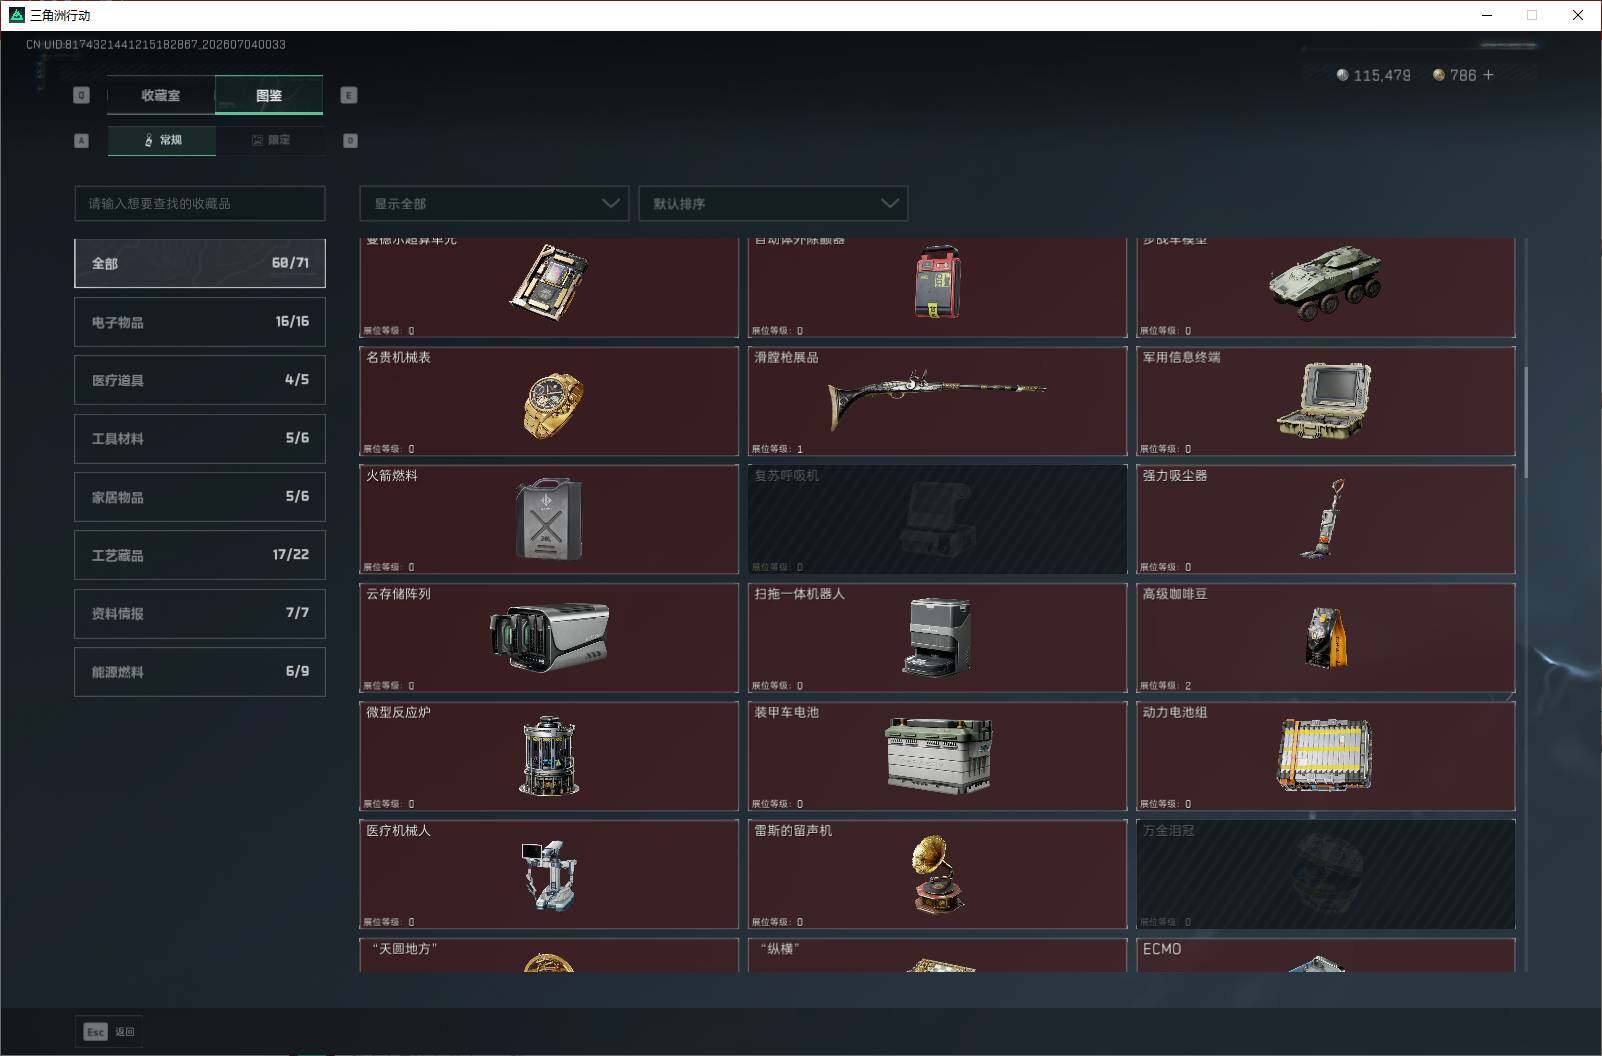The height and width of the screenshot is (1056, 1602).
Task: Click the silver coin 115,479 currency icon
Action: coord(1342,75)
